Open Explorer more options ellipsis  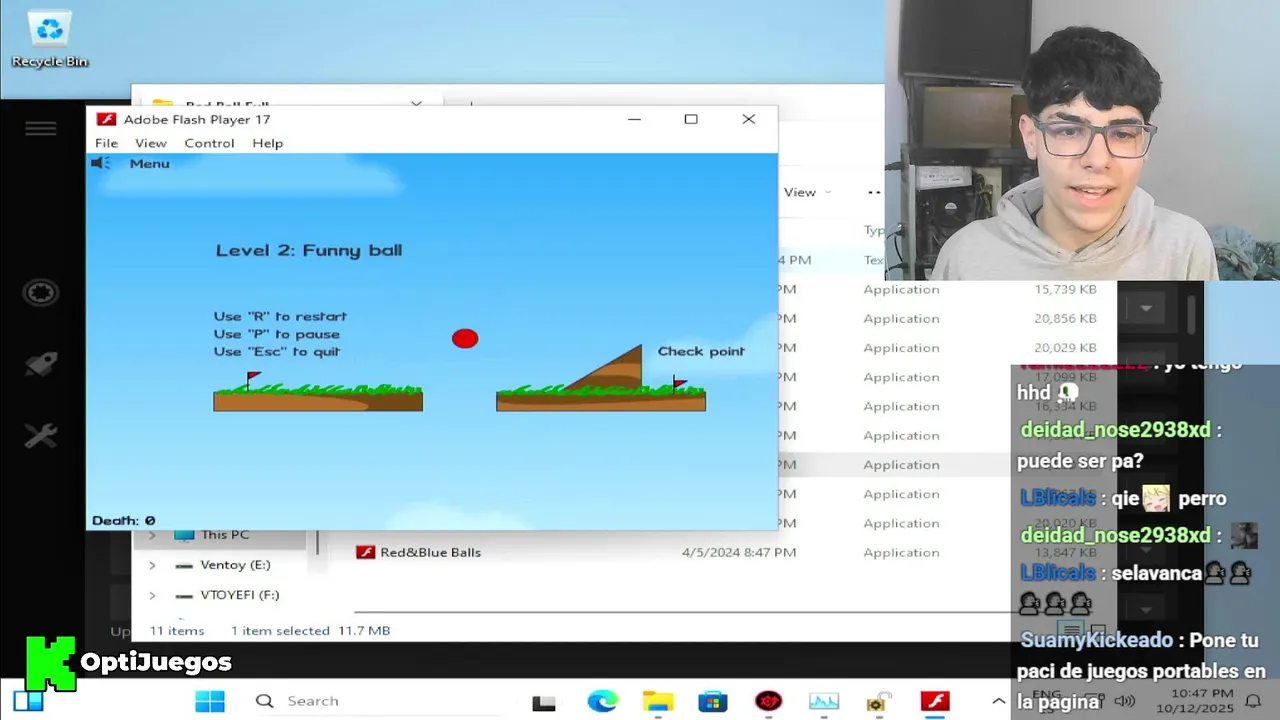(874, 192)
